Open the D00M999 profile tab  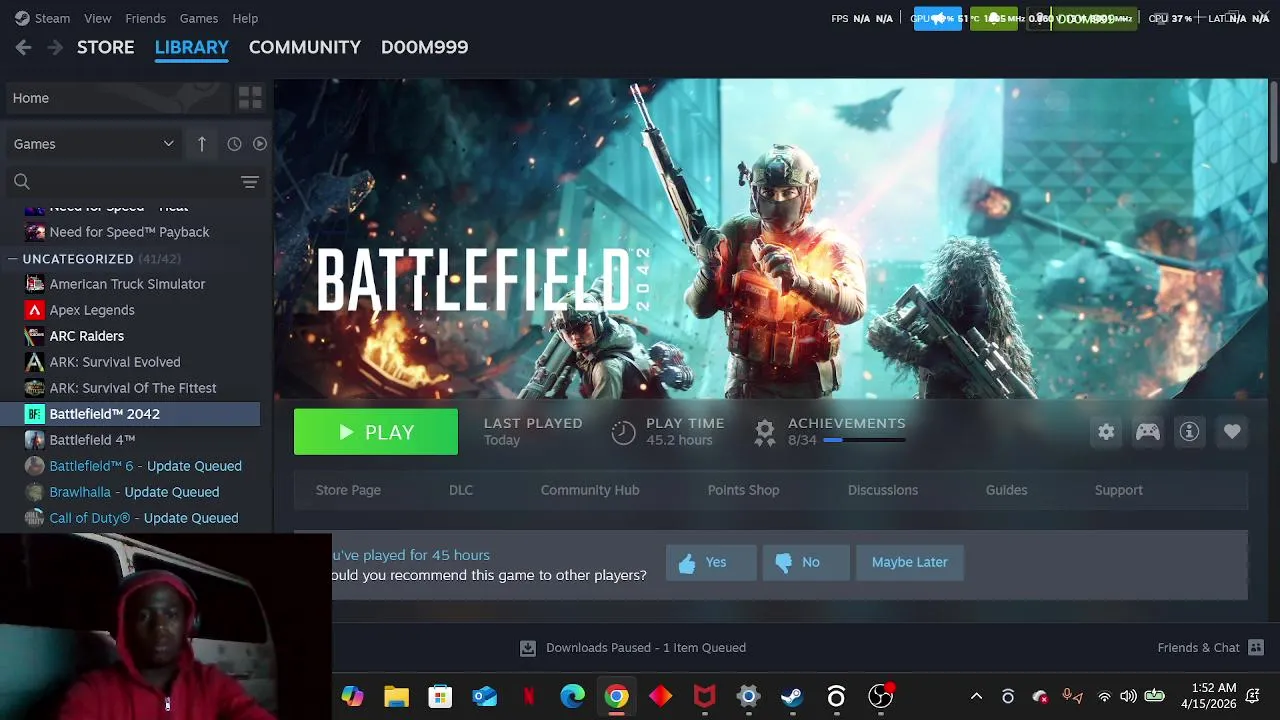(x=424, y=47)
